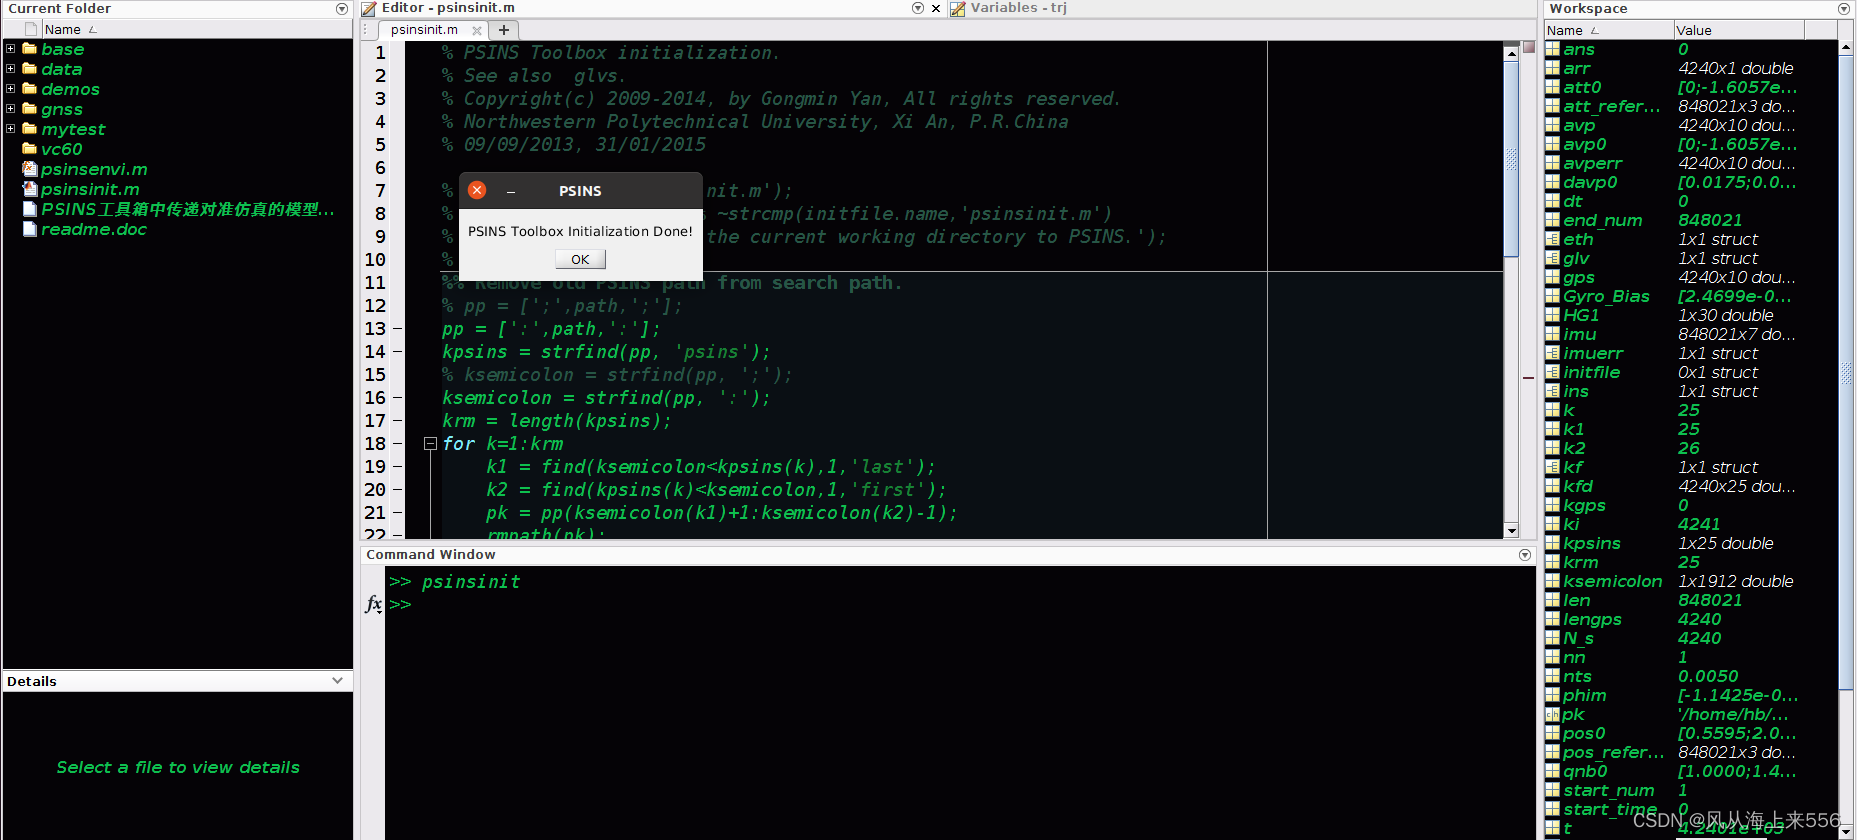This screenshot has height=840, width=1857.
Task: Expand the mytest folder
Action: 10,128
